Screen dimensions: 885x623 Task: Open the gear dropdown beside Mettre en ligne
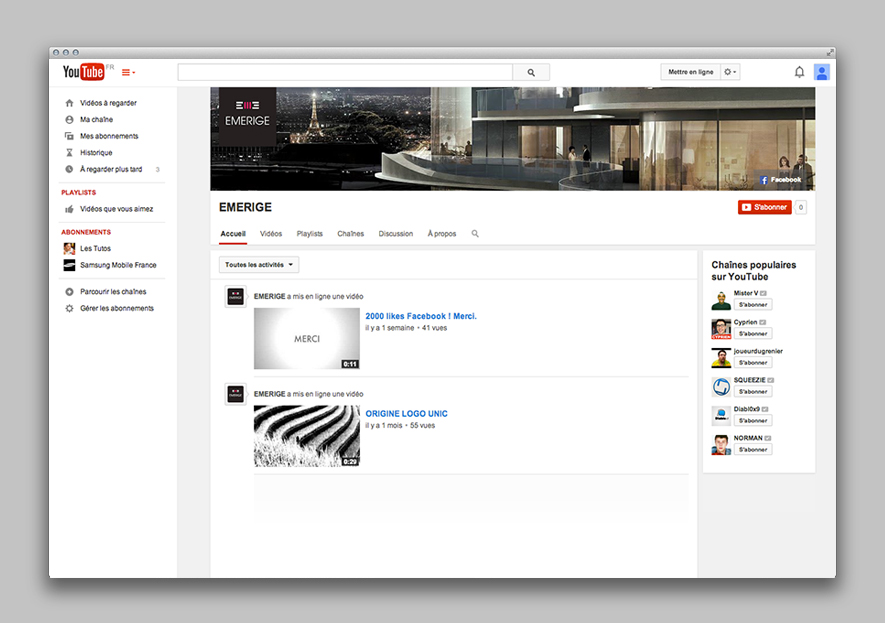(x=730, y=72)
